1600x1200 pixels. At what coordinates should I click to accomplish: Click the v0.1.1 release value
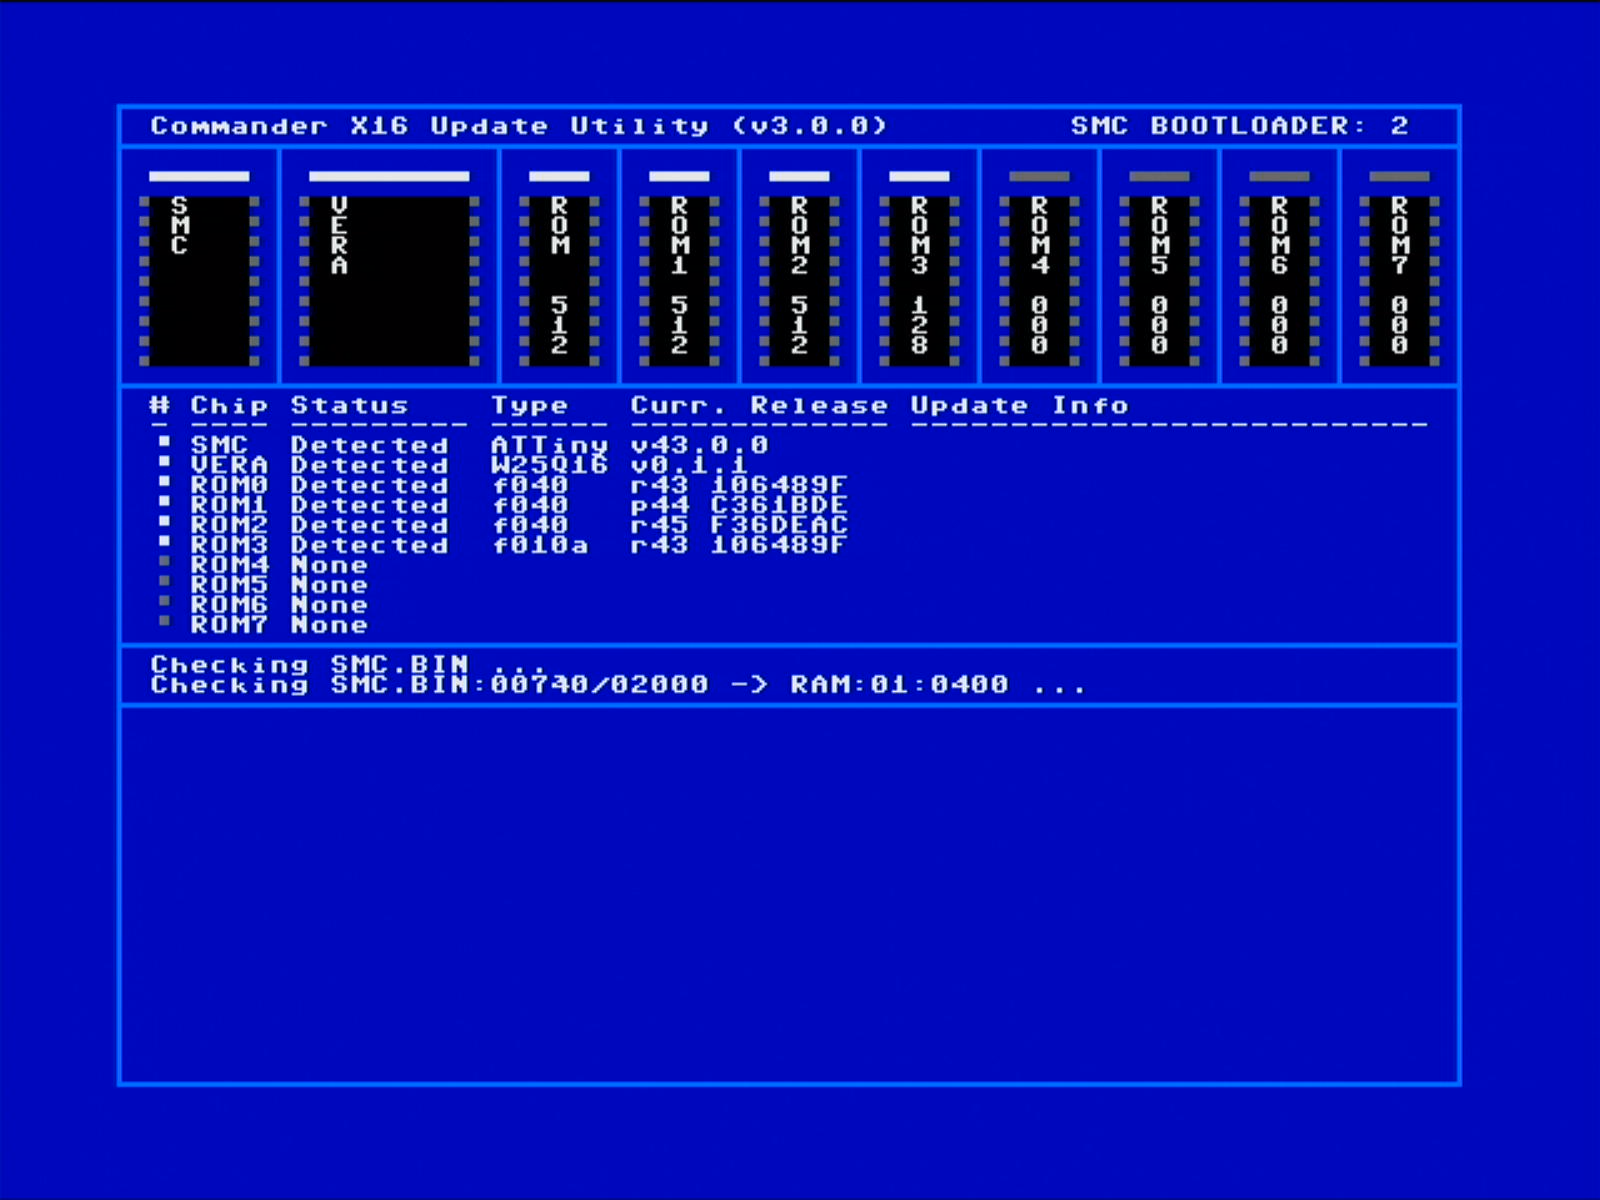689,465
